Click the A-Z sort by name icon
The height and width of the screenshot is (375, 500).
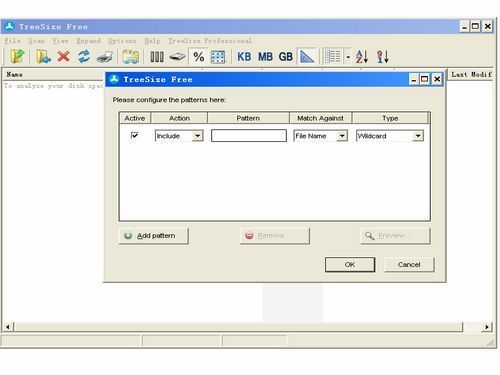pyautogui.click(x=362, y=57)
